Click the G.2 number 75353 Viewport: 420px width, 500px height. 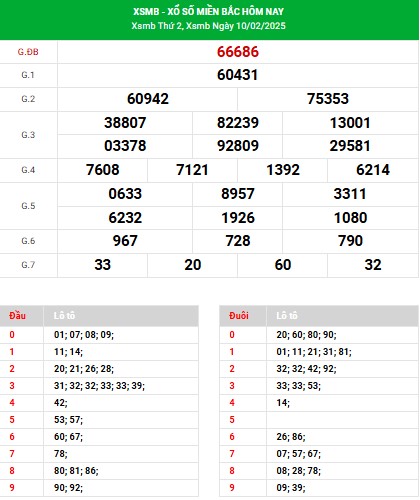pos(328,99)
